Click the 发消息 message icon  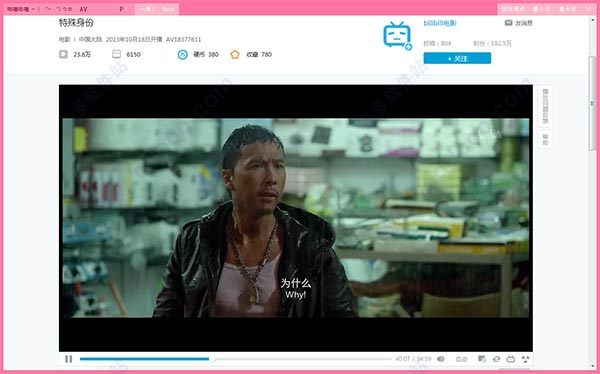coord(508,23)
